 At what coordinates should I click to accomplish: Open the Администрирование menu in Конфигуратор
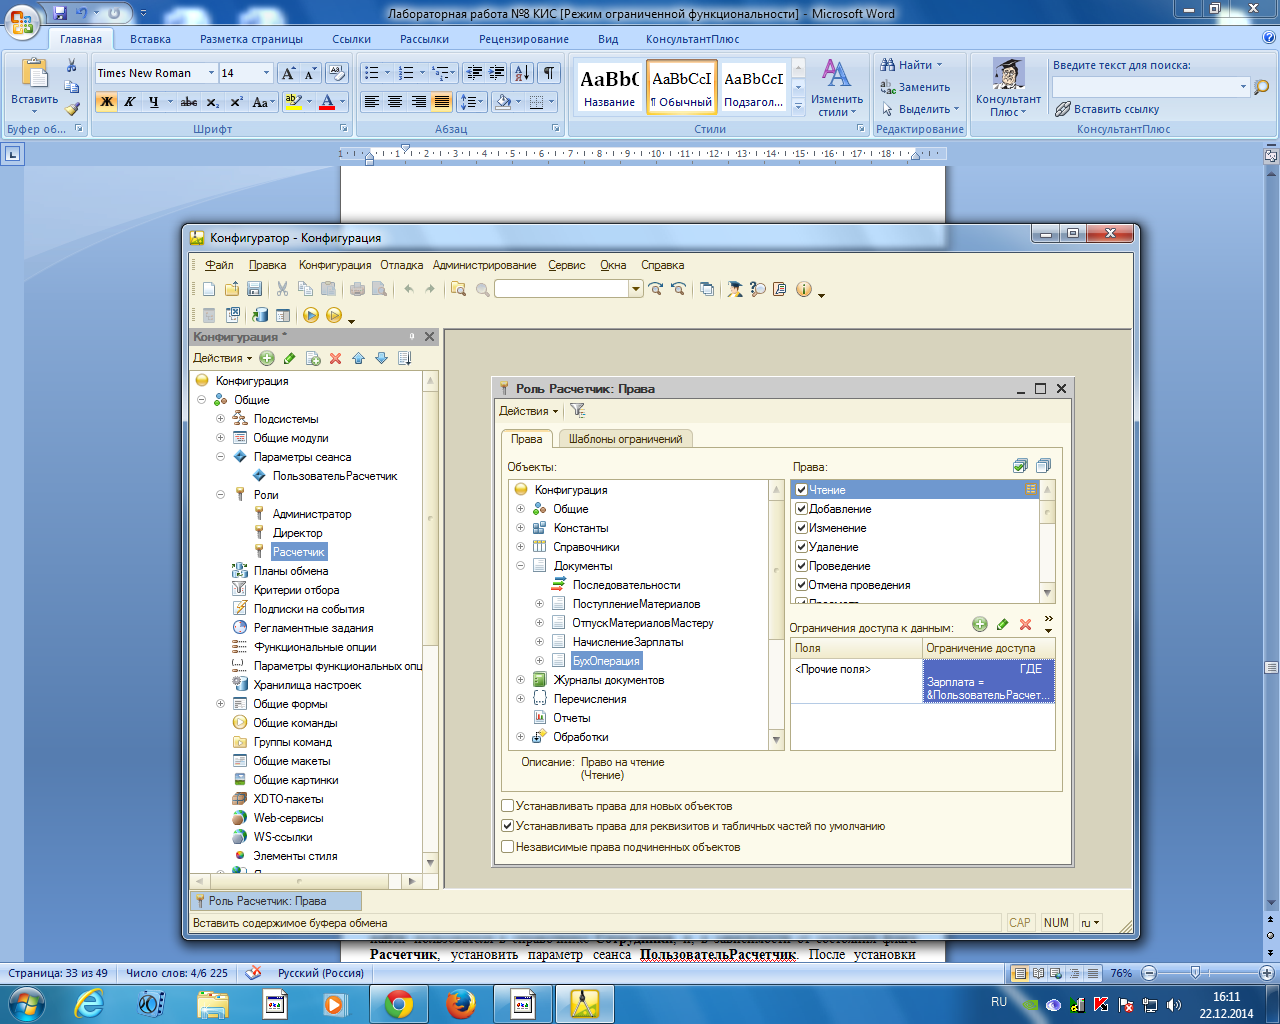click(485, 265)
